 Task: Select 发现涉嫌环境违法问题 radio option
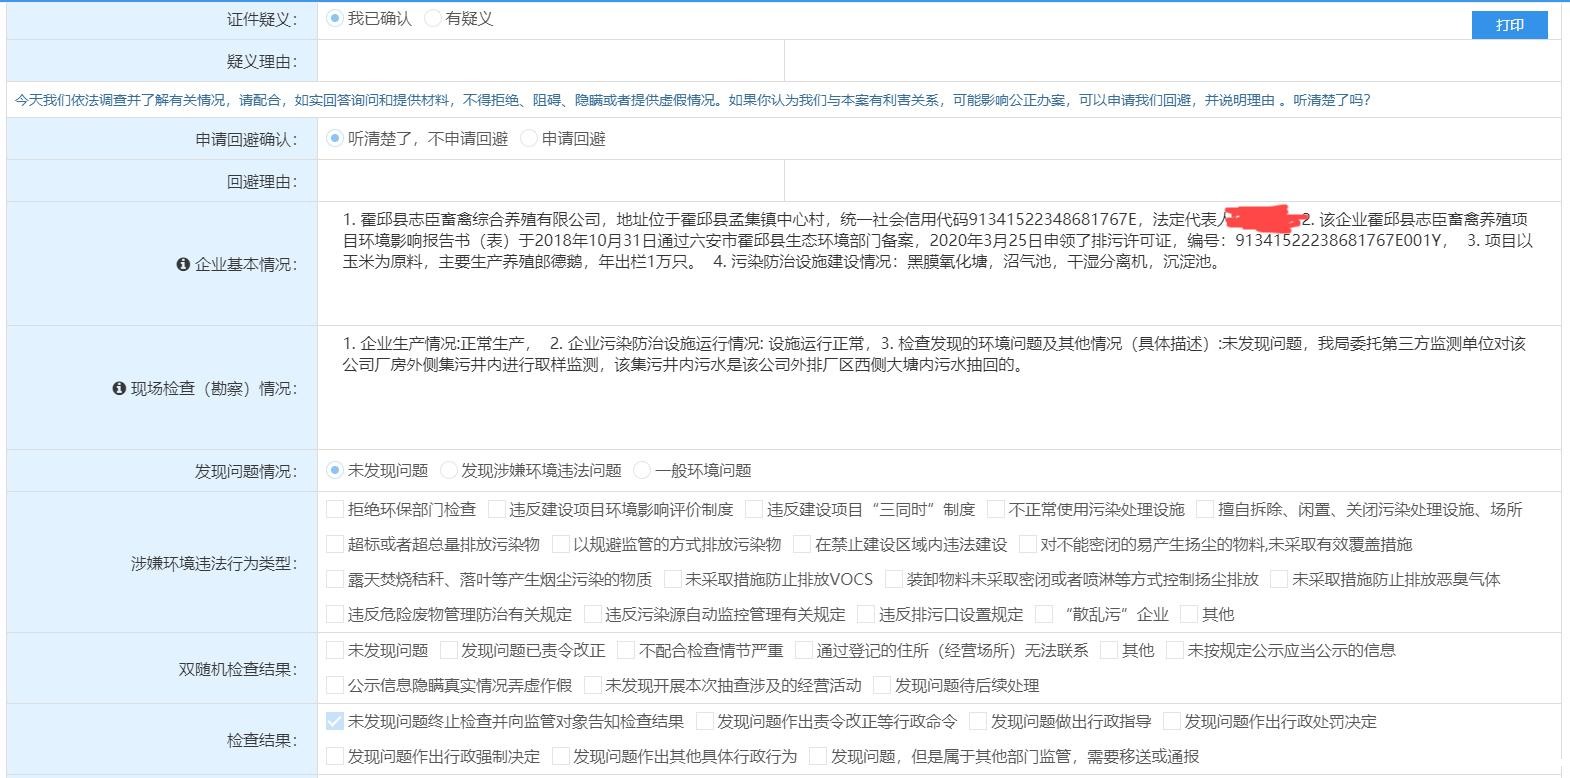click(449, 471)
